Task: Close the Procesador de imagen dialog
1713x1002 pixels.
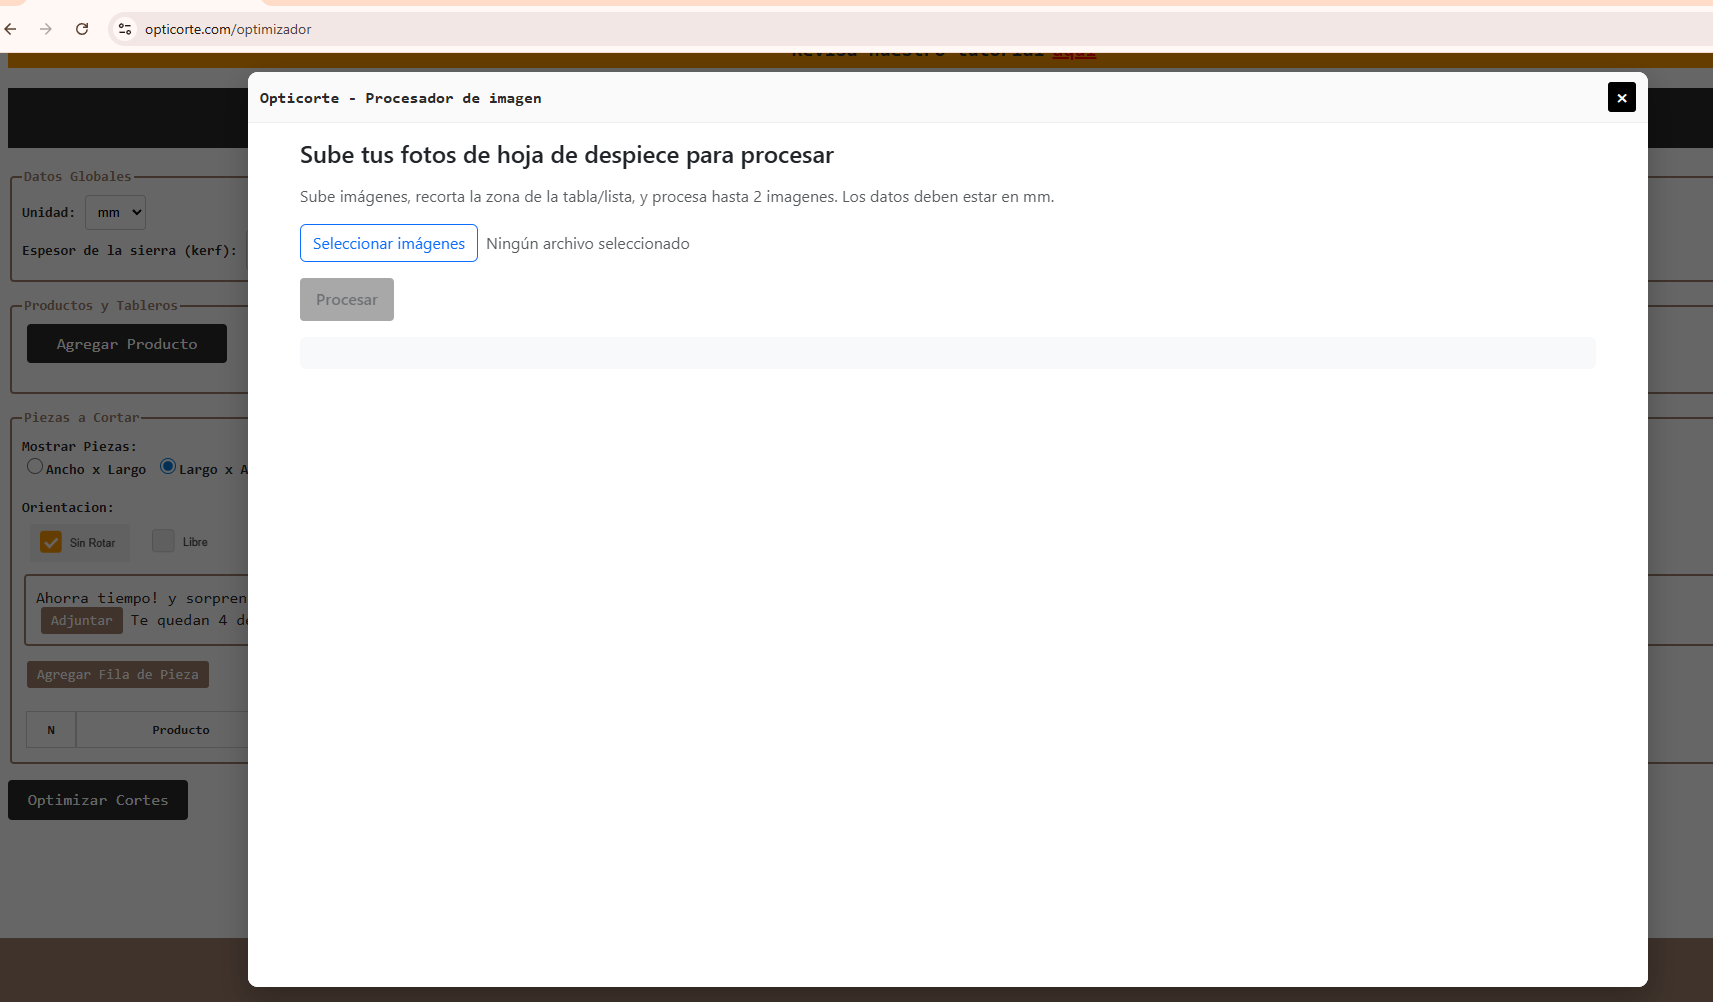Action: click(1620, 97)
